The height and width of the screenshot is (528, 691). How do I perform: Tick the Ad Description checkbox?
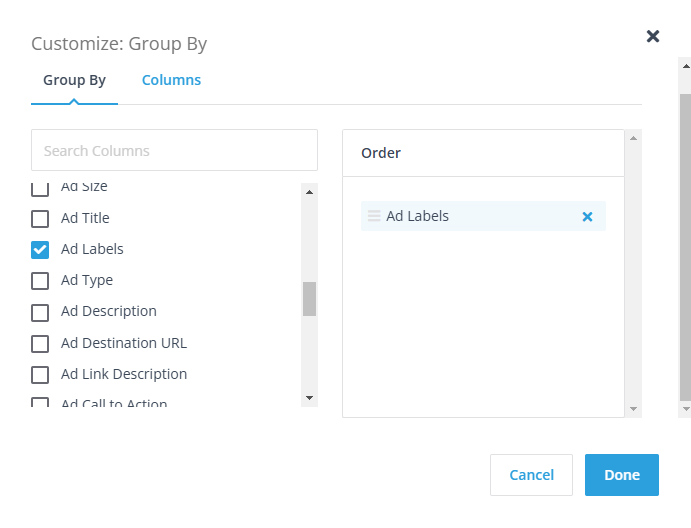point(40,312)
